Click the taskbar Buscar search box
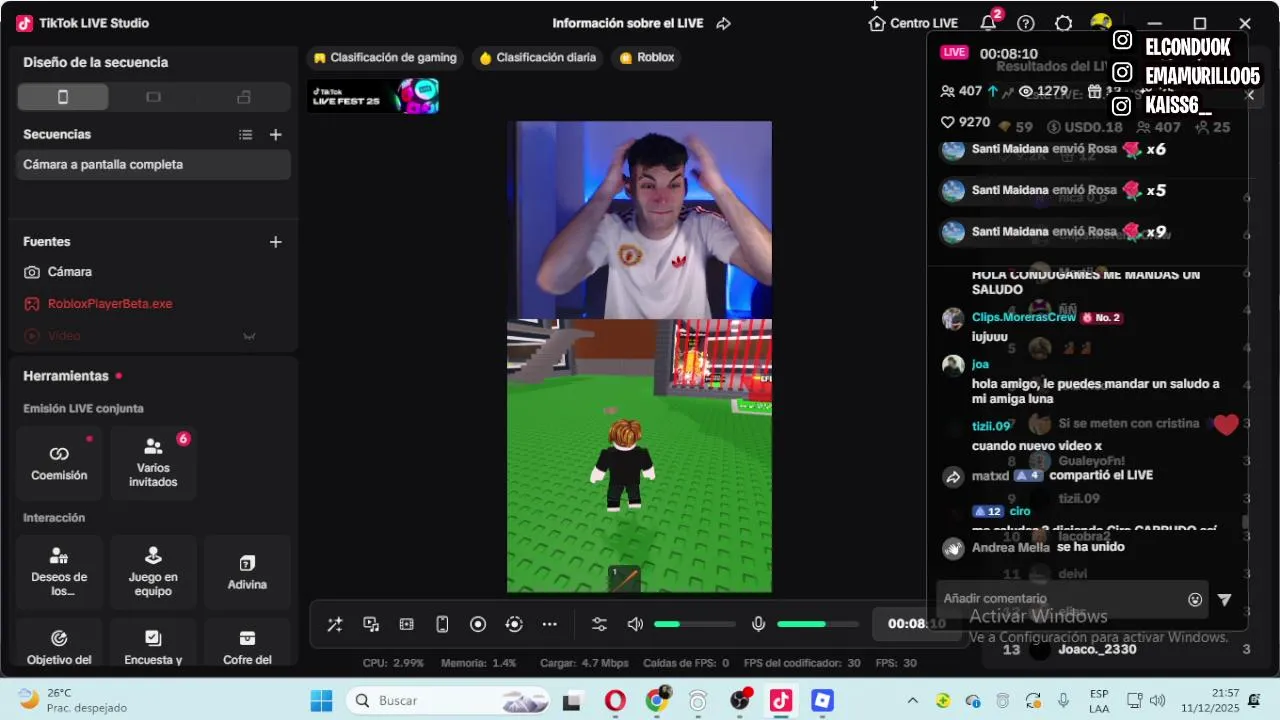This screenshot has height=720, width=1280. coord(447,700)
